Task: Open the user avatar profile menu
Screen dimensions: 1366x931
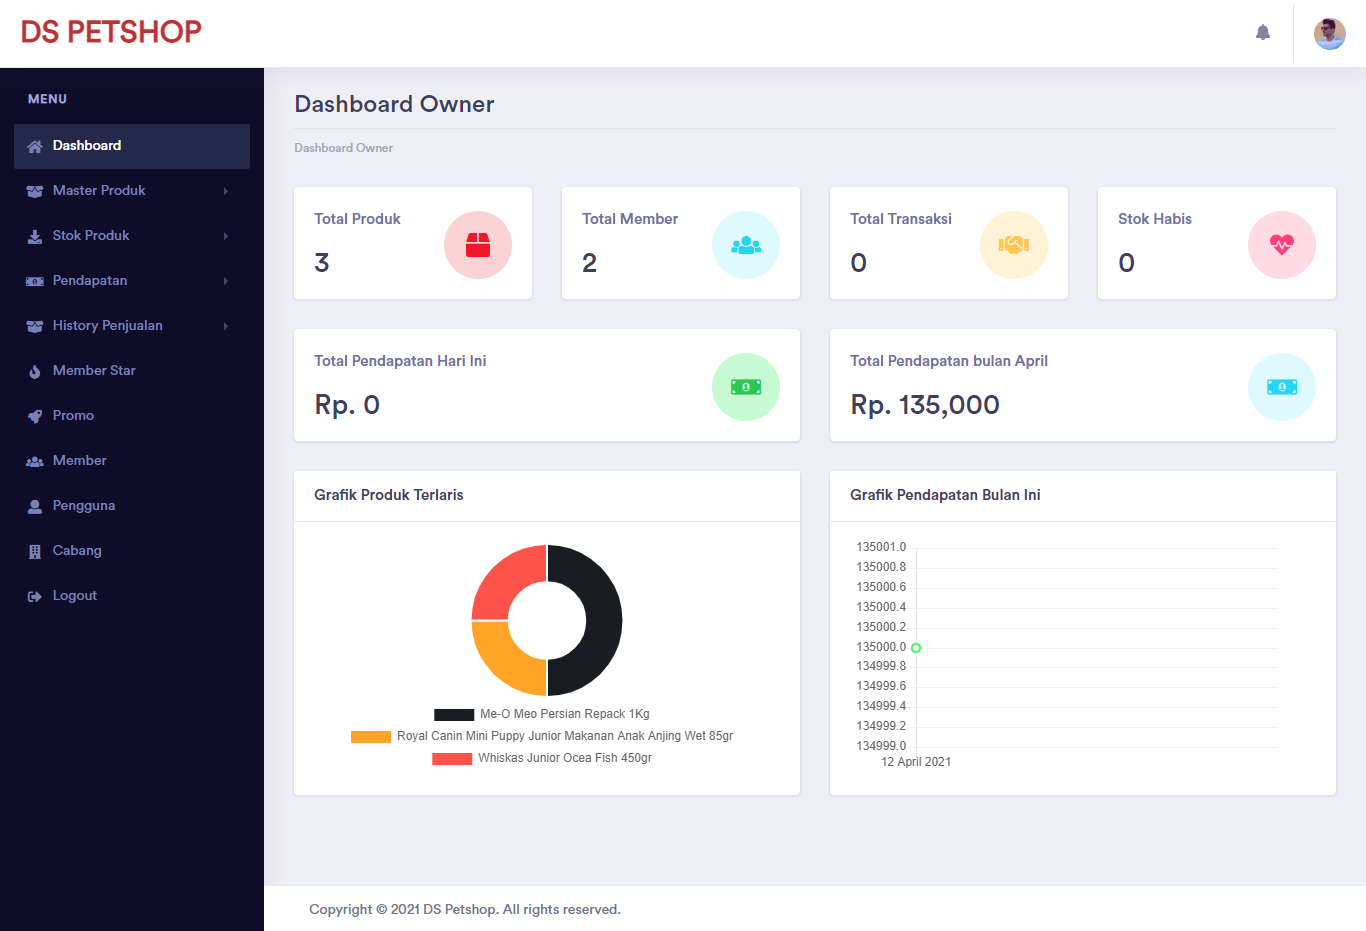Action: (x=1329, y=34)
